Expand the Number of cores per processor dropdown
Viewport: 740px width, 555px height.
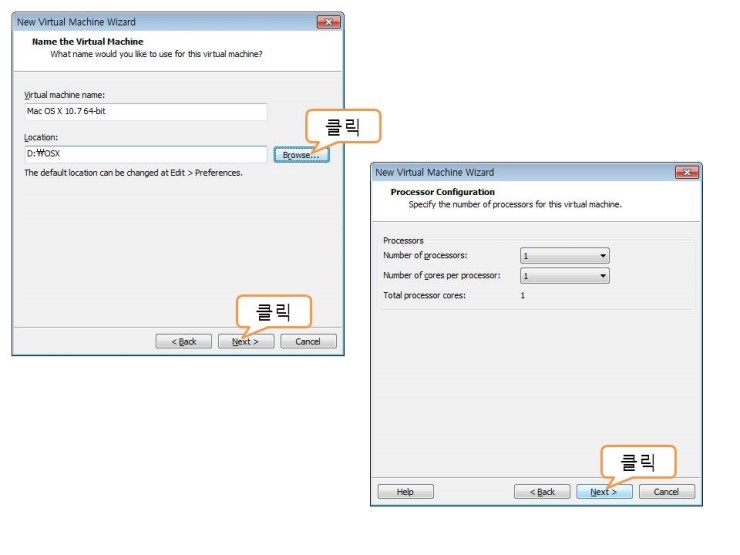tap(564, 275)
